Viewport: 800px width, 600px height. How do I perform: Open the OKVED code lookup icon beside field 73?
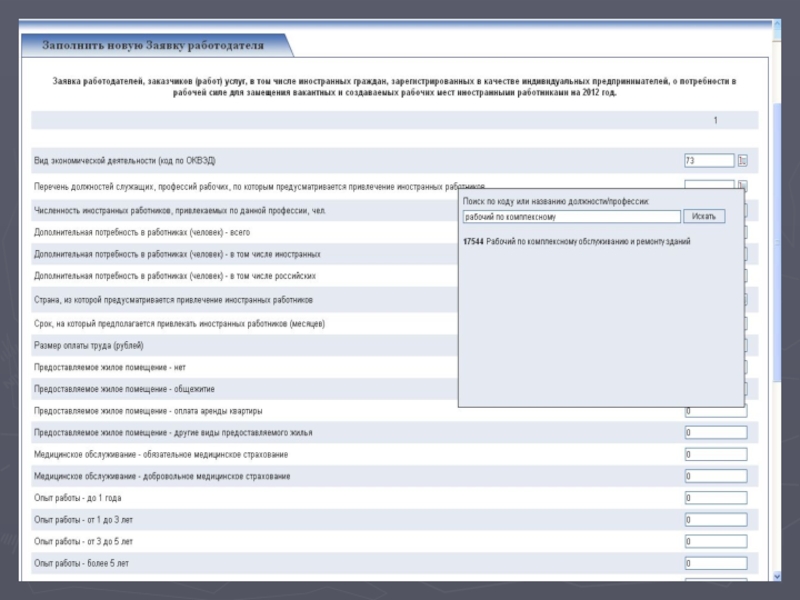pos(743,161)
